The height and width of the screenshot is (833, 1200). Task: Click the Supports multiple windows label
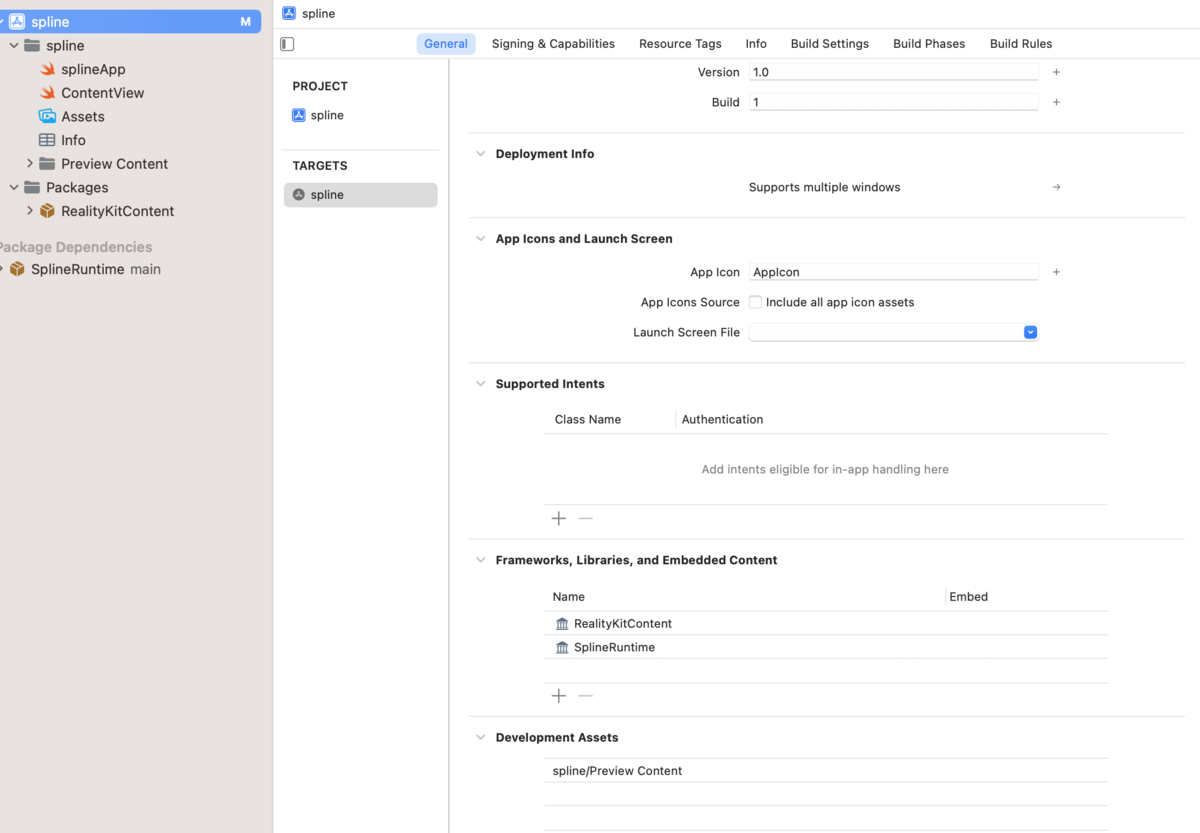tap(825, 187)
